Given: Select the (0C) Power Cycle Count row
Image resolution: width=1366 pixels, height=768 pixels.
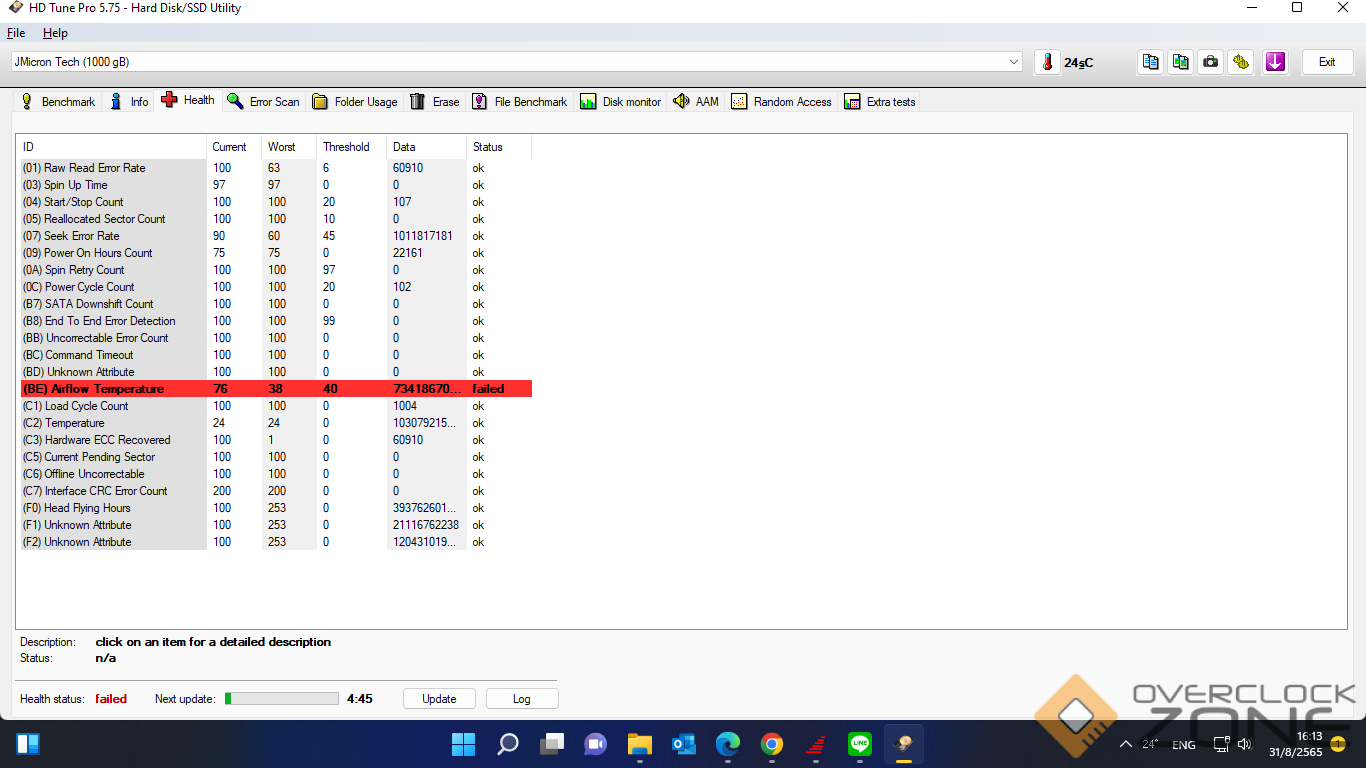Looking at the screenshot, I should [276, 287].
